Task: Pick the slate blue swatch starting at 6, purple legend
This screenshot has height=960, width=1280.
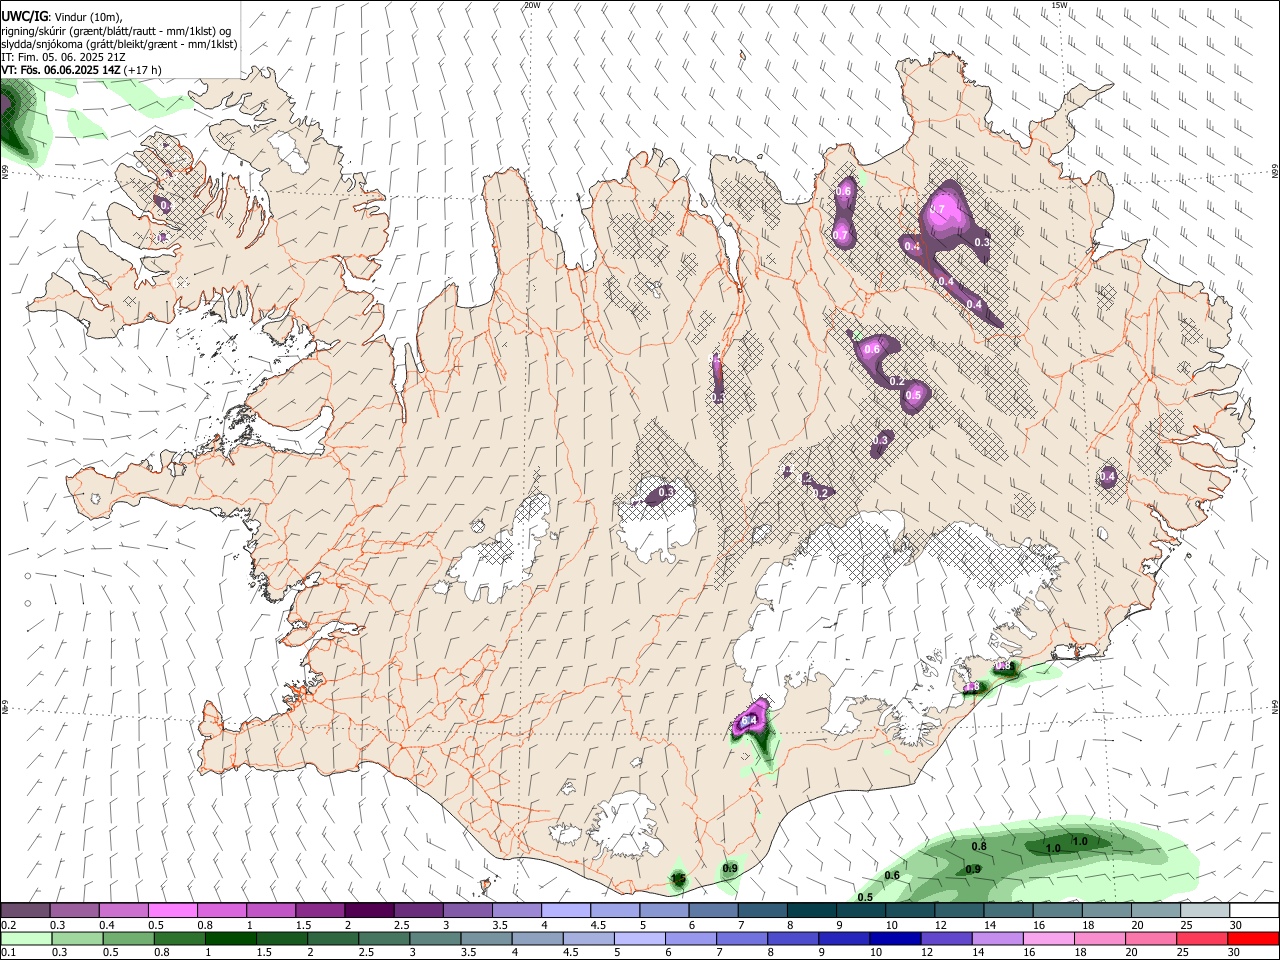Action: click(713, 911)
